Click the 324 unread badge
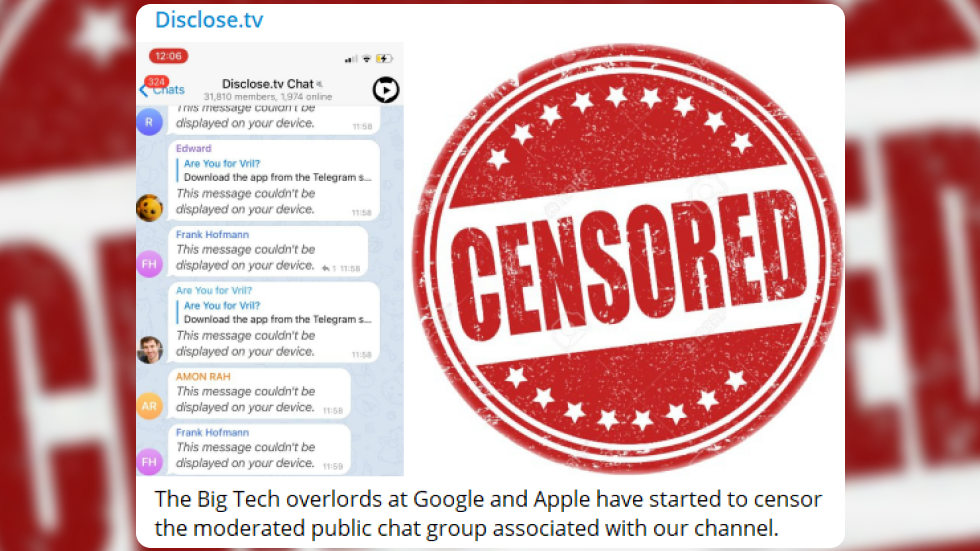Viewport: 980px width, 551px height. click(x=156, y=82)
